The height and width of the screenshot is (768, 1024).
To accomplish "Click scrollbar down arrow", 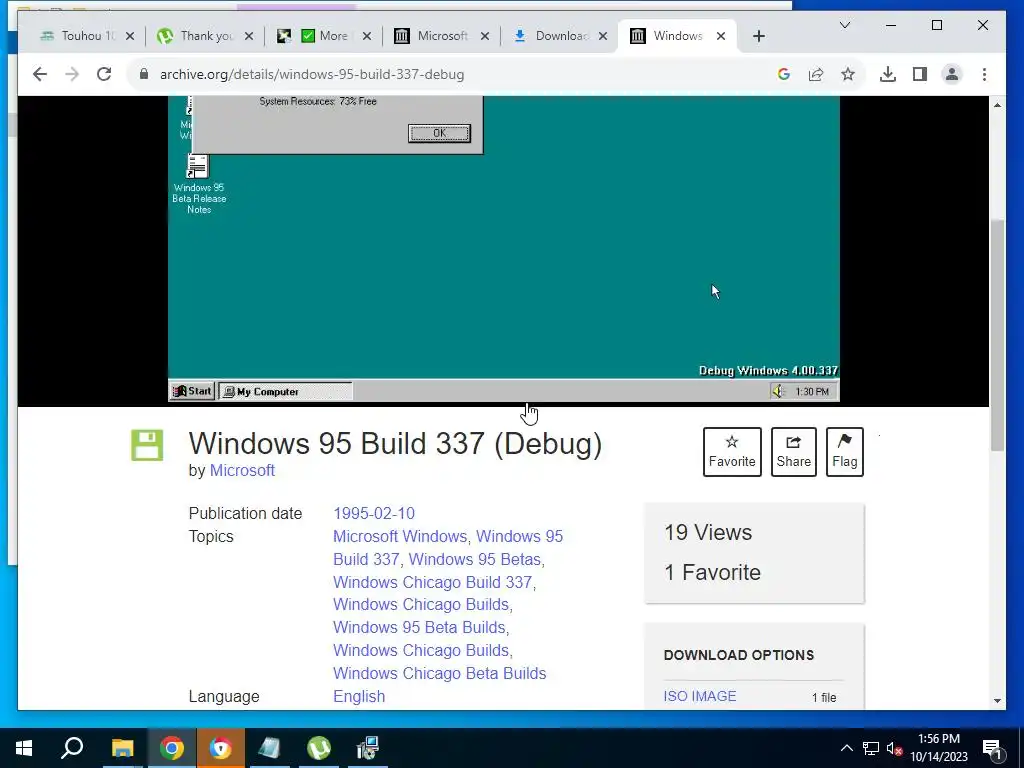I will 997,700.
